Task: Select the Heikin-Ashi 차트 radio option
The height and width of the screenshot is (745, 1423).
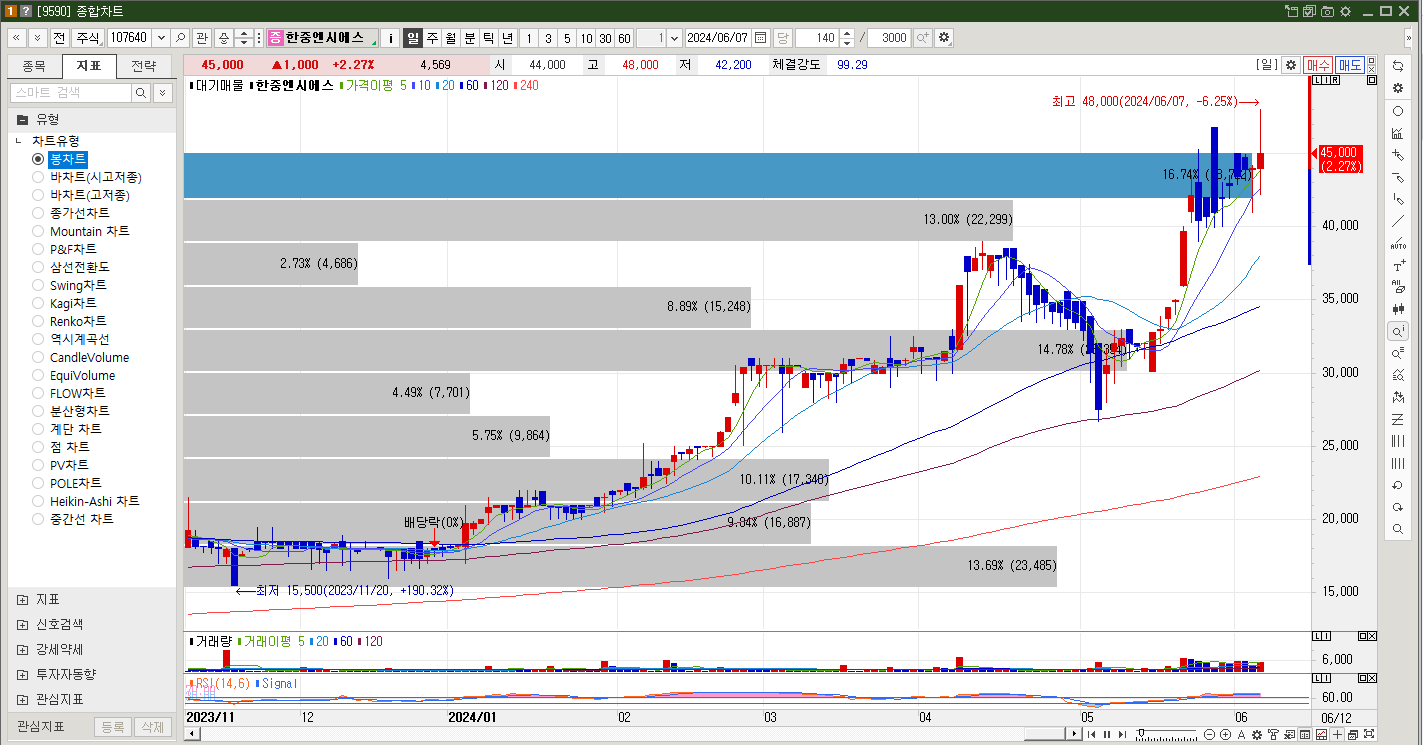Action: point(38,501)
